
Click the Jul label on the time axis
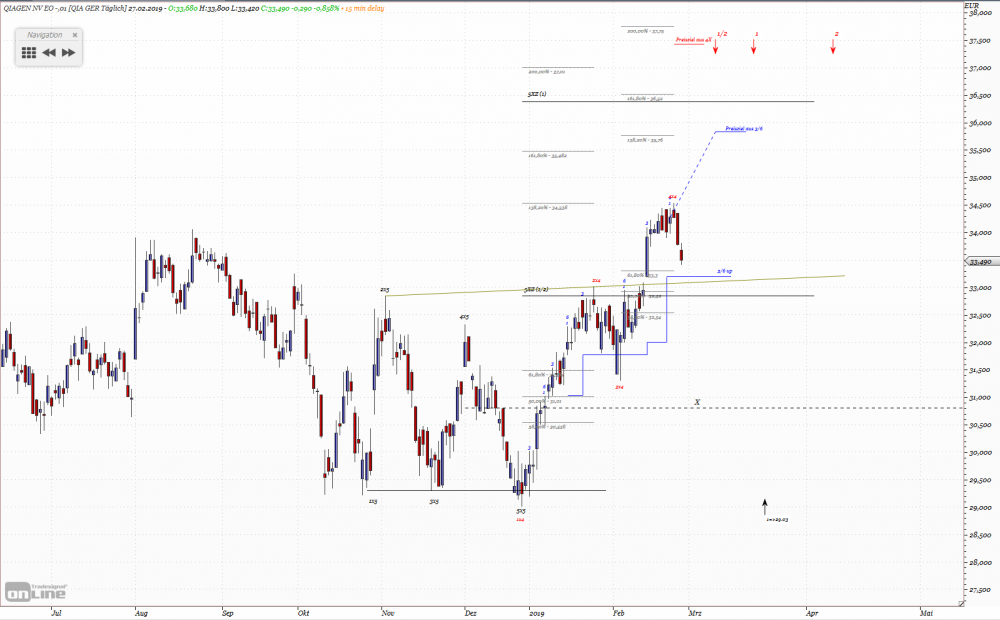(x=56, y=613)
